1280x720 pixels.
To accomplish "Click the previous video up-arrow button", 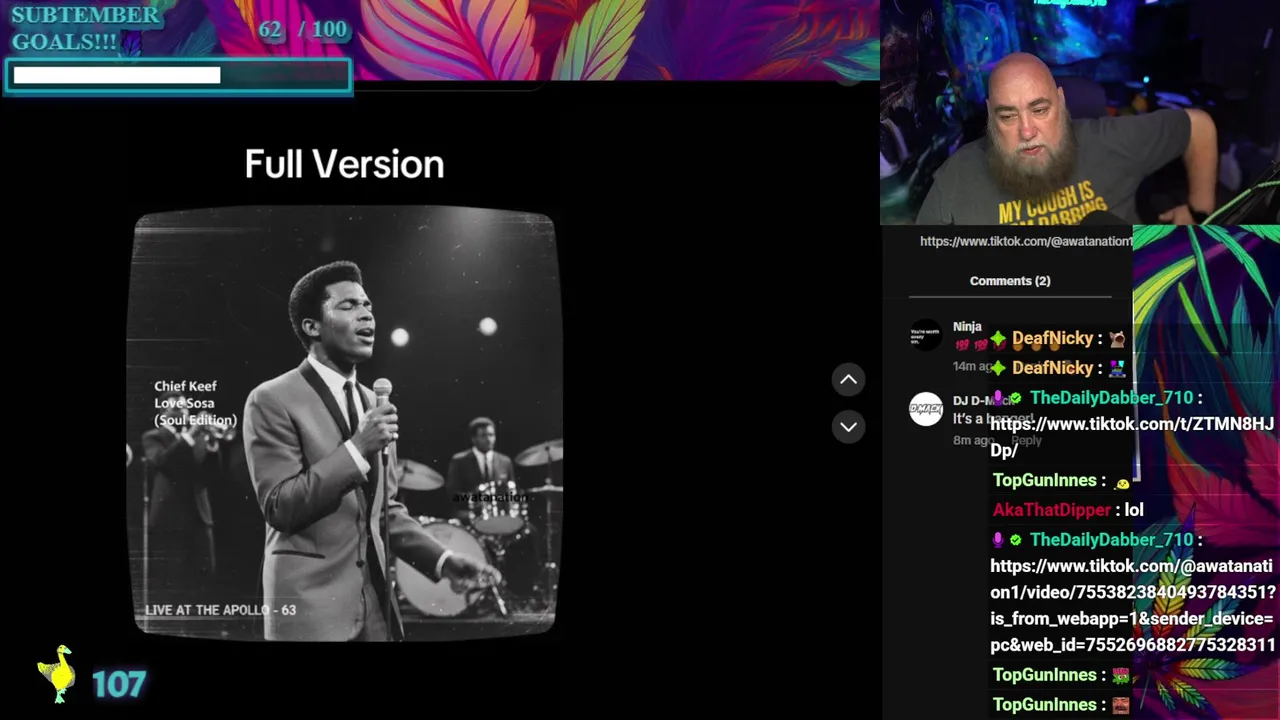I will pos(848,379).
